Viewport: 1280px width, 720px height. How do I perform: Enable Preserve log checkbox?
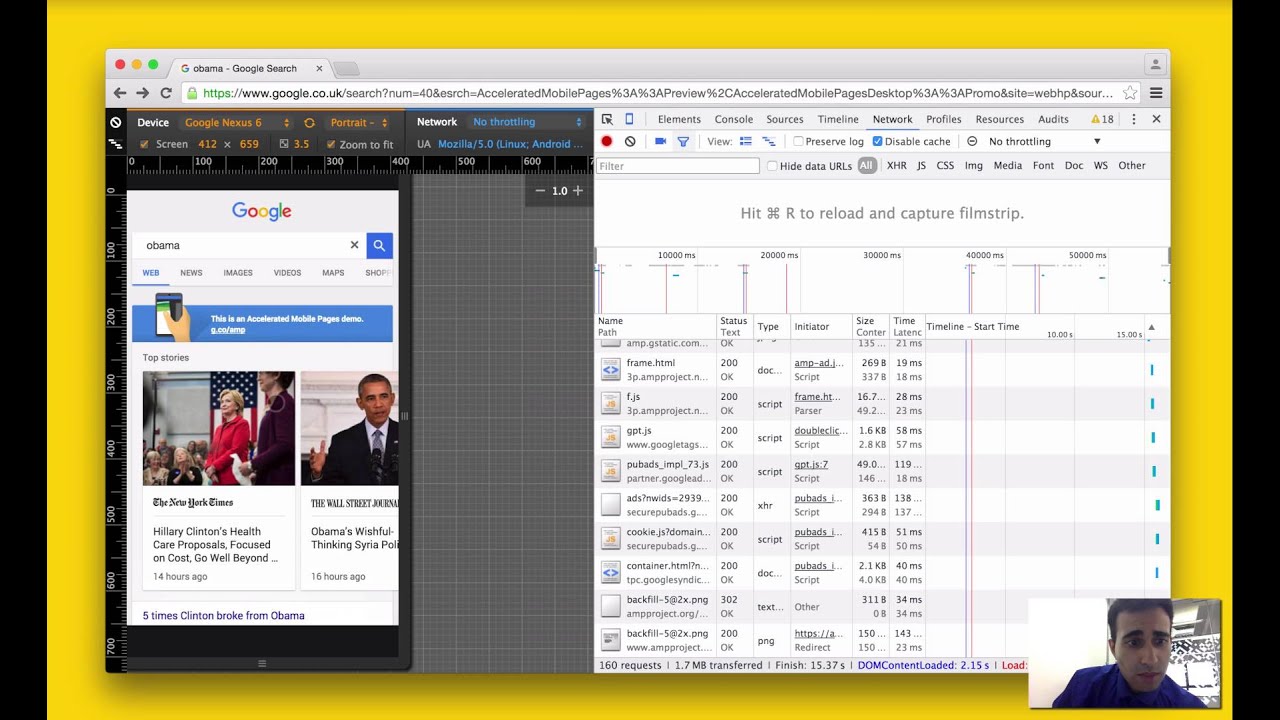point(798,142)
